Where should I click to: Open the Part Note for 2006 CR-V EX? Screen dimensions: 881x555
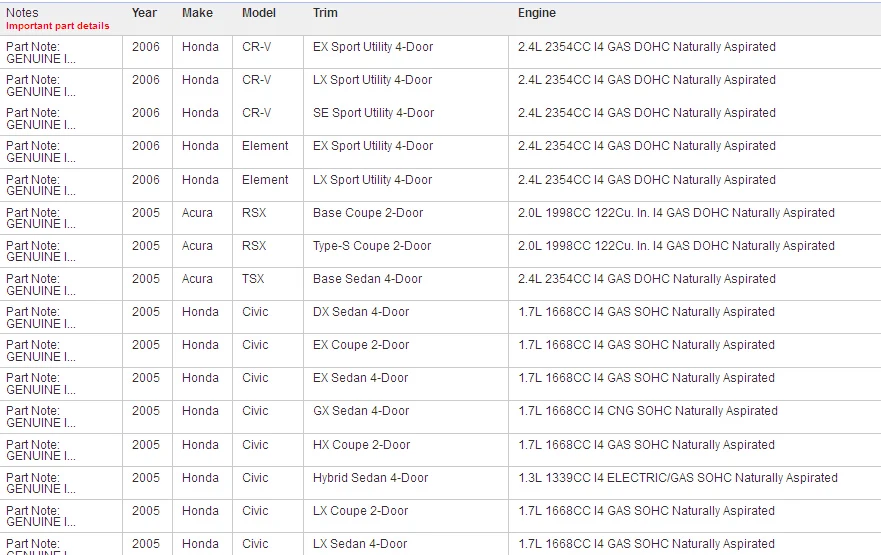tap(40, 53)
